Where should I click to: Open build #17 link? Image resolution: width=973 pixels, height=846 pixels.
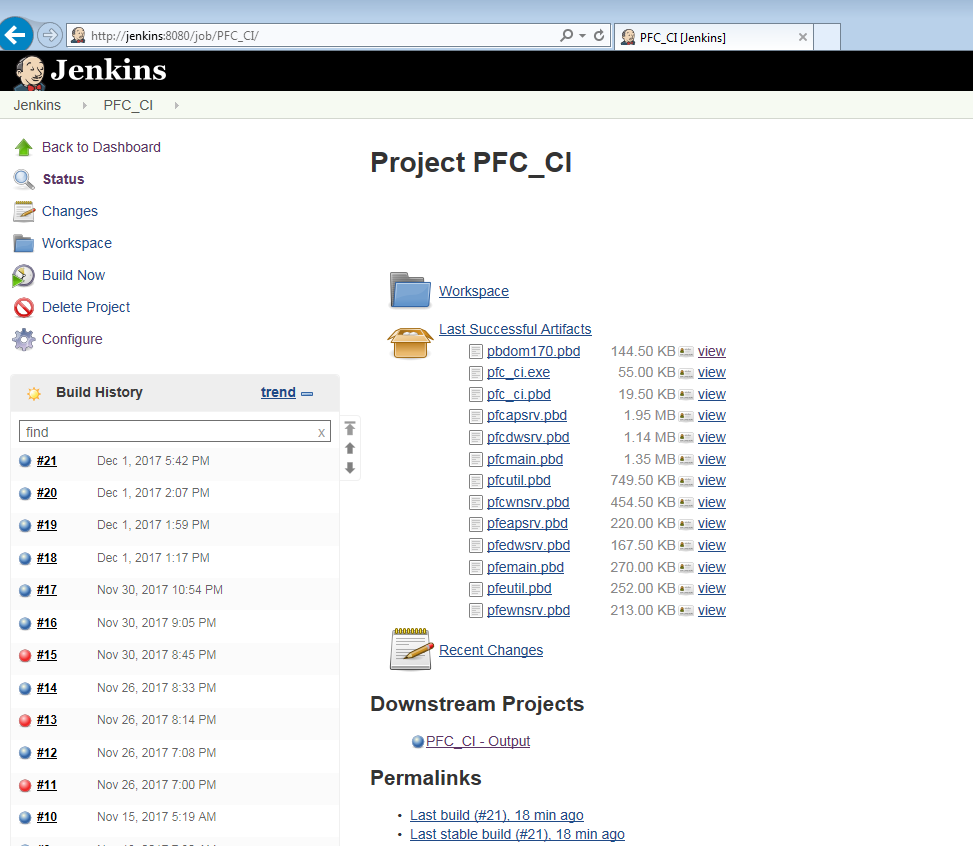click(x=47, y=590)
